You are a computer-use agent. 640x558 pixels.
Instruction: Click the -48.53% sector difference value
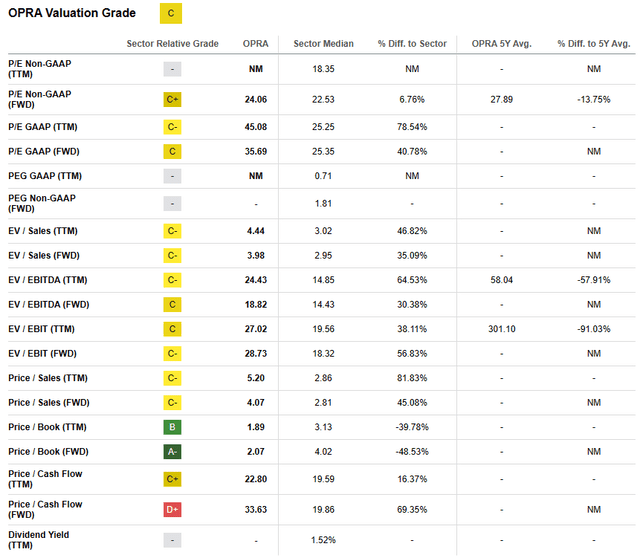412,451
